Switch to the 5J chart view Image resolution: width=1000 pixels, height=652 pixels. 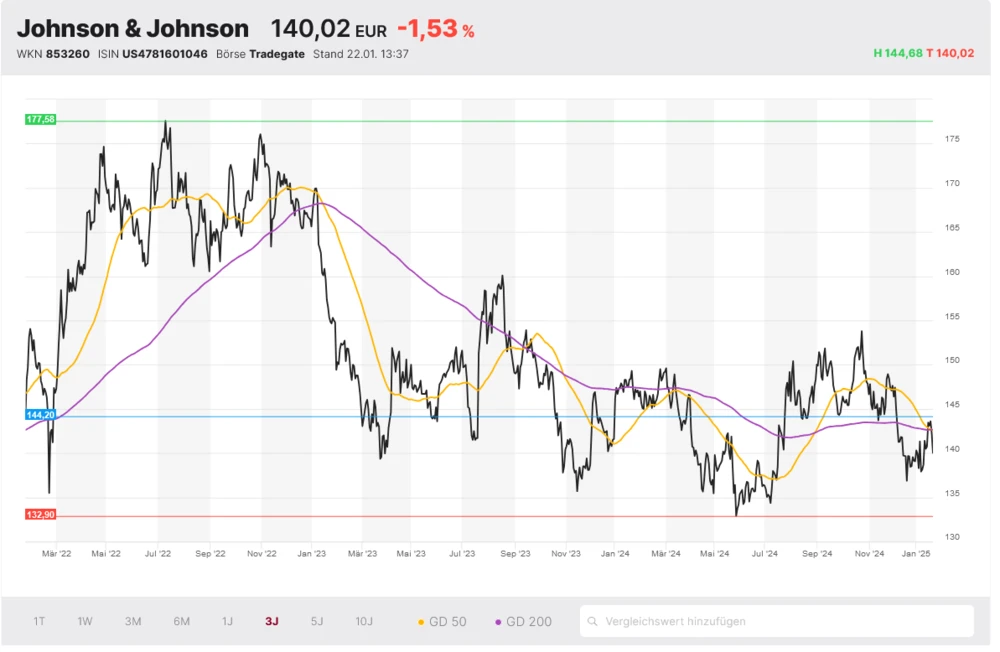click(317, 621)
